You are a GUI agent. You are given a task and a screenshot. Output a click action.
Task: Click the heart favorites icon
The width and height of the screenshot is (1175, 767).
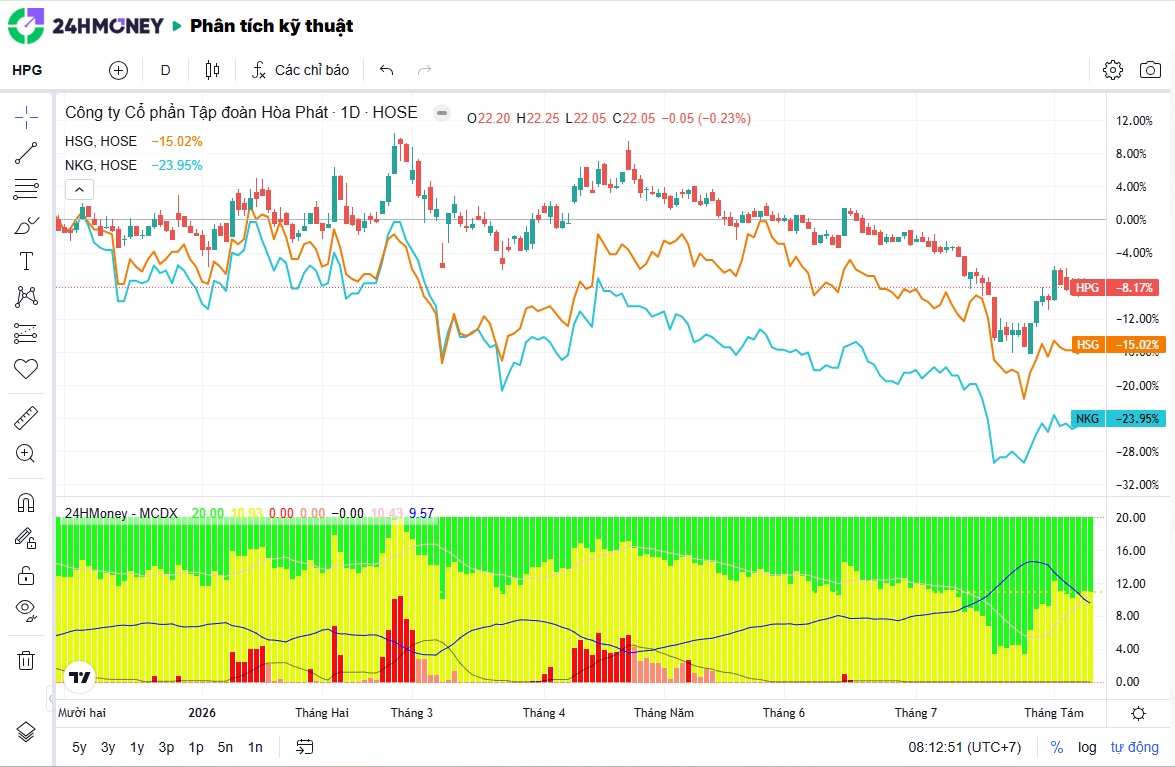tap(26, 369)
